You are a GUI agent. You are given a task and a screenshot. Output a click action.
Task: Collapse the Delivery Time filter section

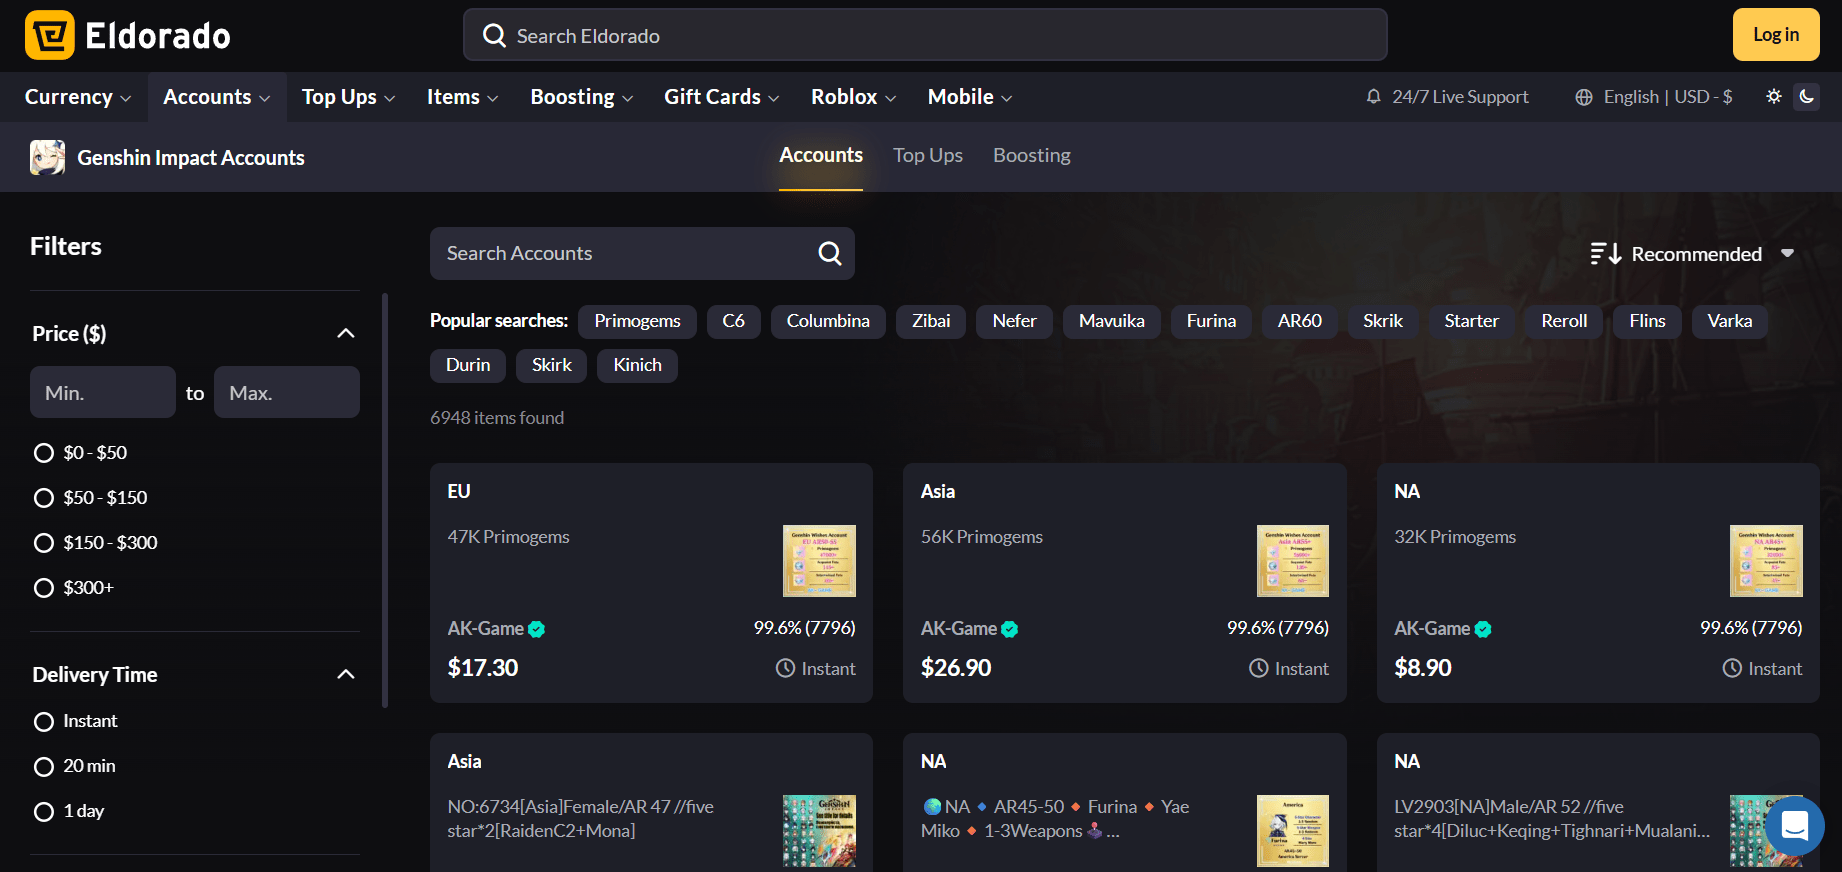pyautogui.click(x=346, y=675)
